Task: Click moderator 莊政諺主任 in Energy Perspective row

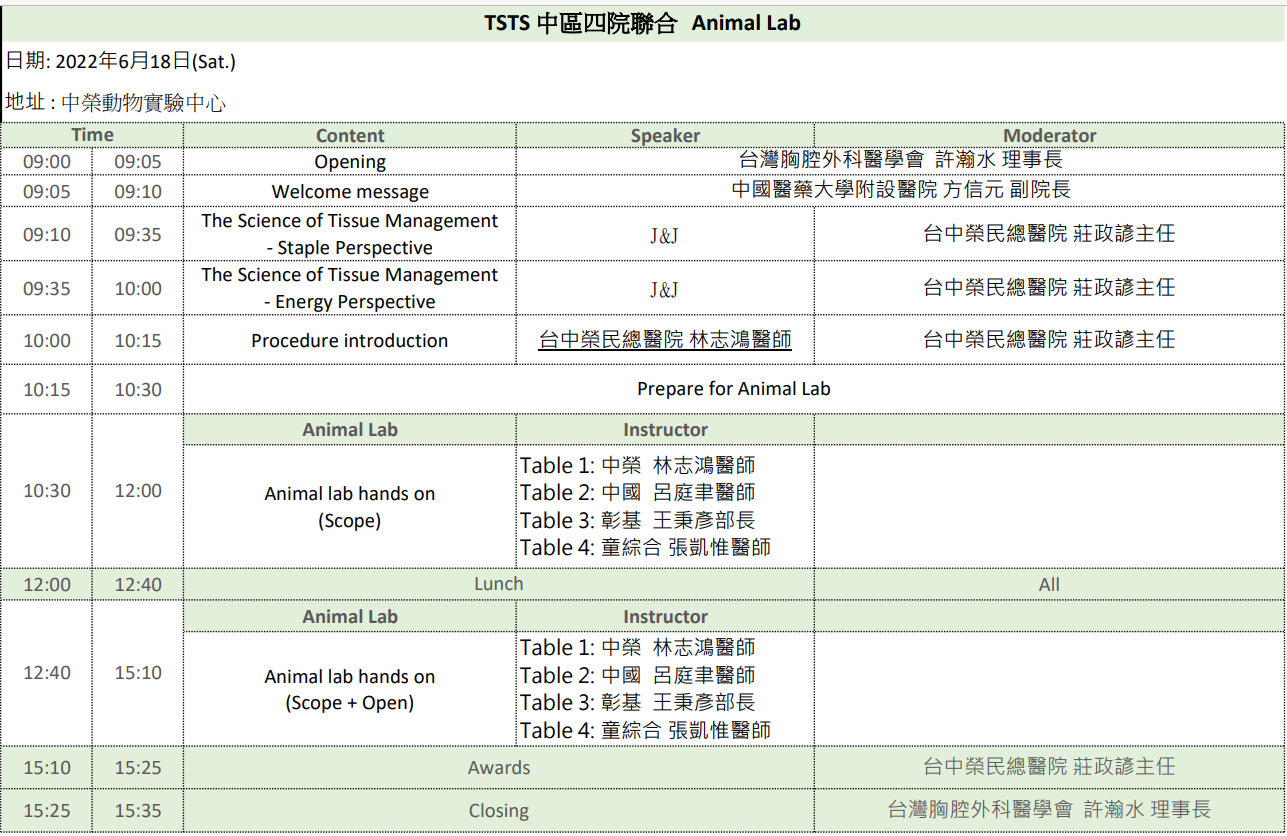Action: click(1049, 288)
